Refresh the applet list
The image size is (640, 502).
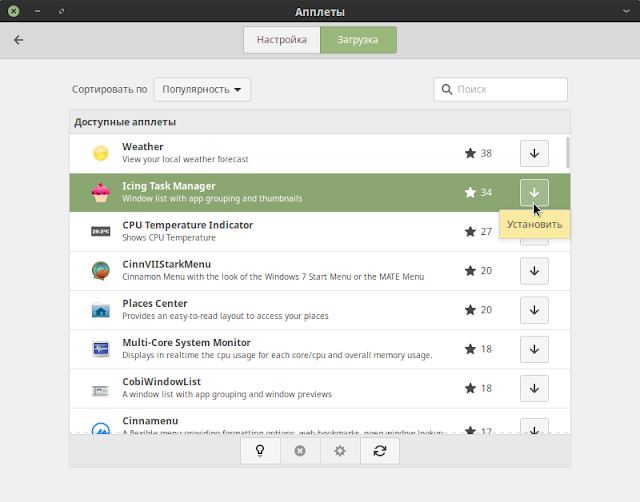(380, 451)
